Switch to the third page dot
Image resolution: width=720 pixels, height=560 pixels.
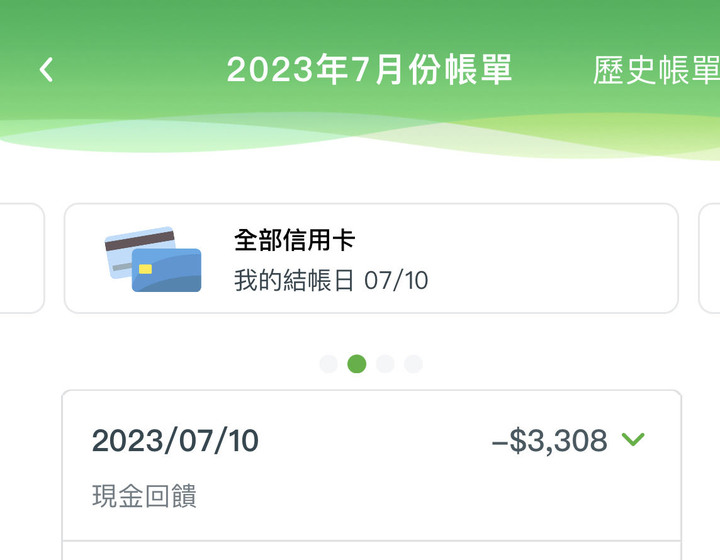point(385,364)
